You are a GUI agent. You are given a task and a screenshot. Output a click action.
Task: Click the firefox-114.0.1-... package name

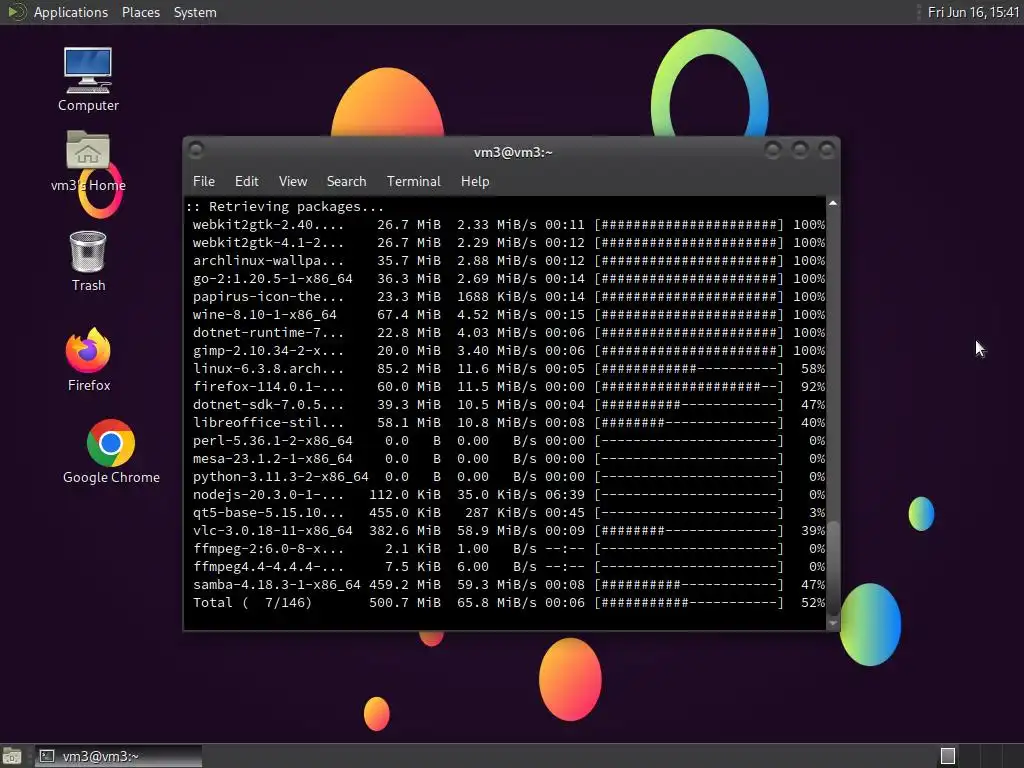pyautogui.click(x=268, y=387)
